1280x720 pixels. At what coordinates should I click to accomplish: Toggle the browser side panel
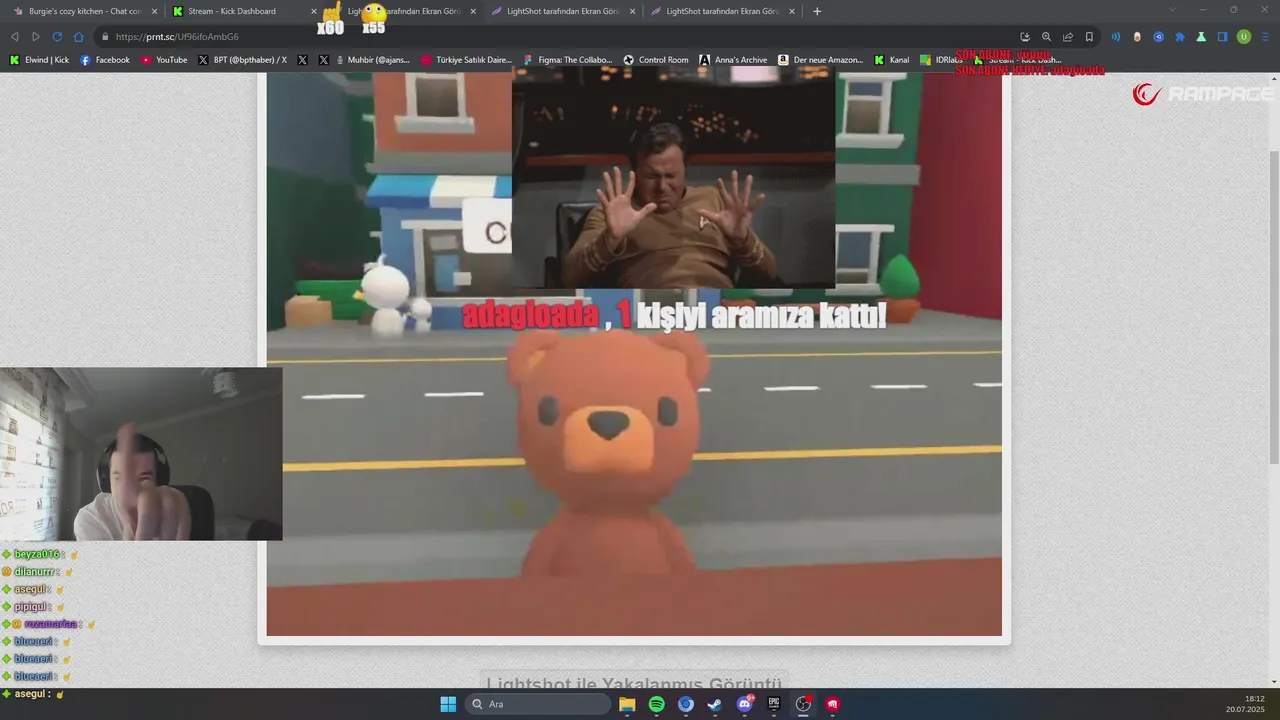(1222, 37)
